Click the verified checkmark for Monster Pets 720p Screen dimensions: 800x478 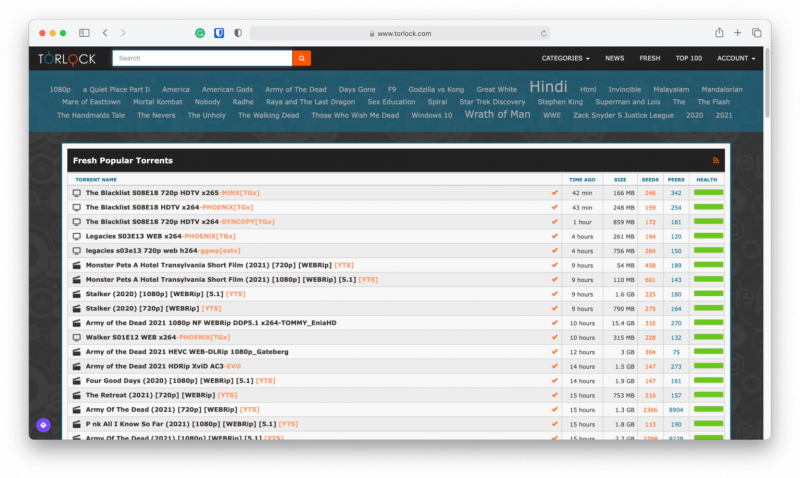click(554, 265)
